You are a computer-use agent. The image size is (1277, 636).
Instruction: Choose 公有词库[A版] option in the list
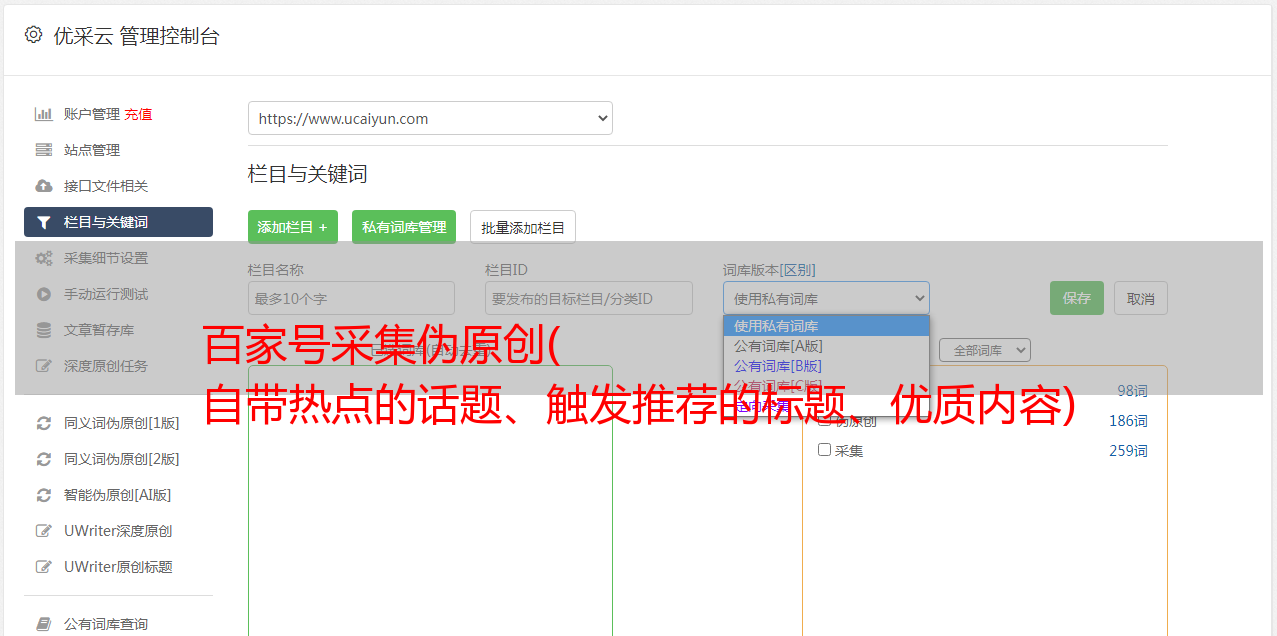pos(826,345)
